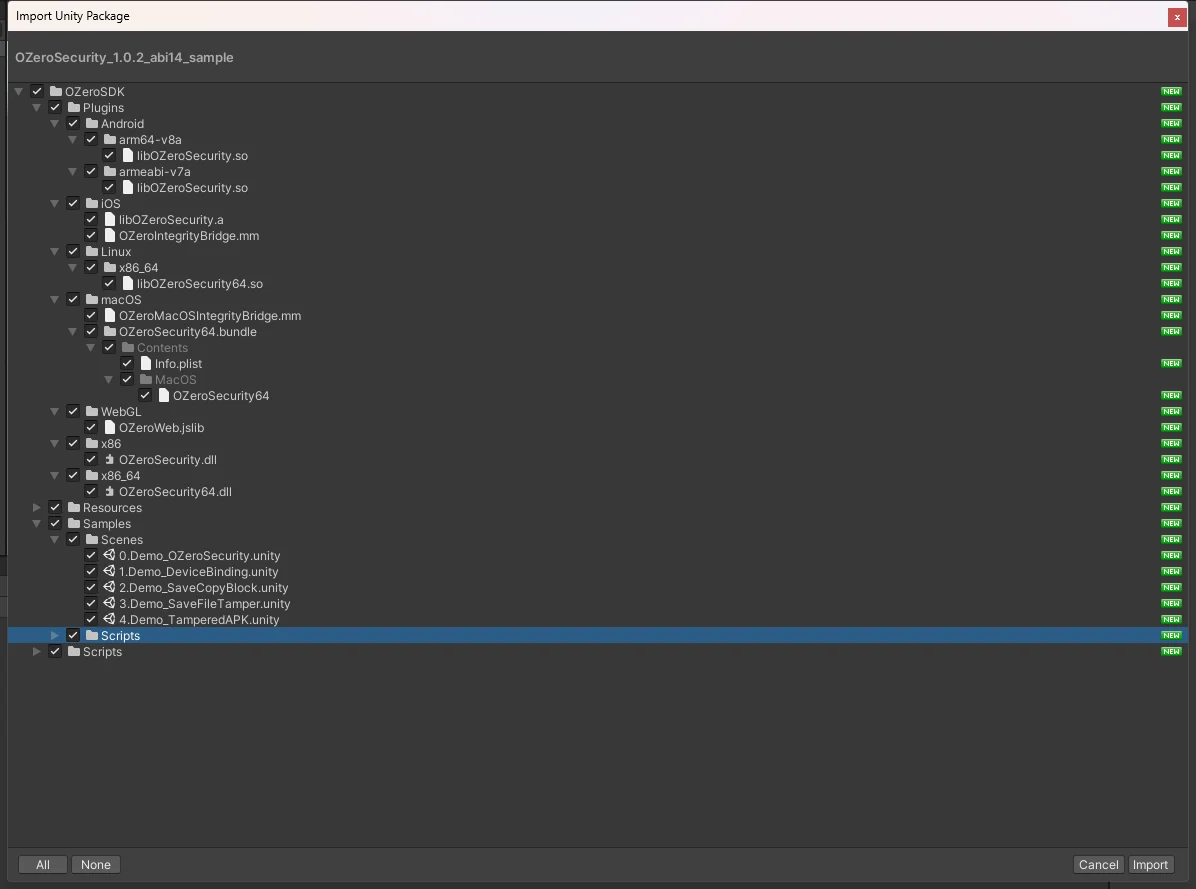Collapse the Plugins folder tree

click(37, 108)
